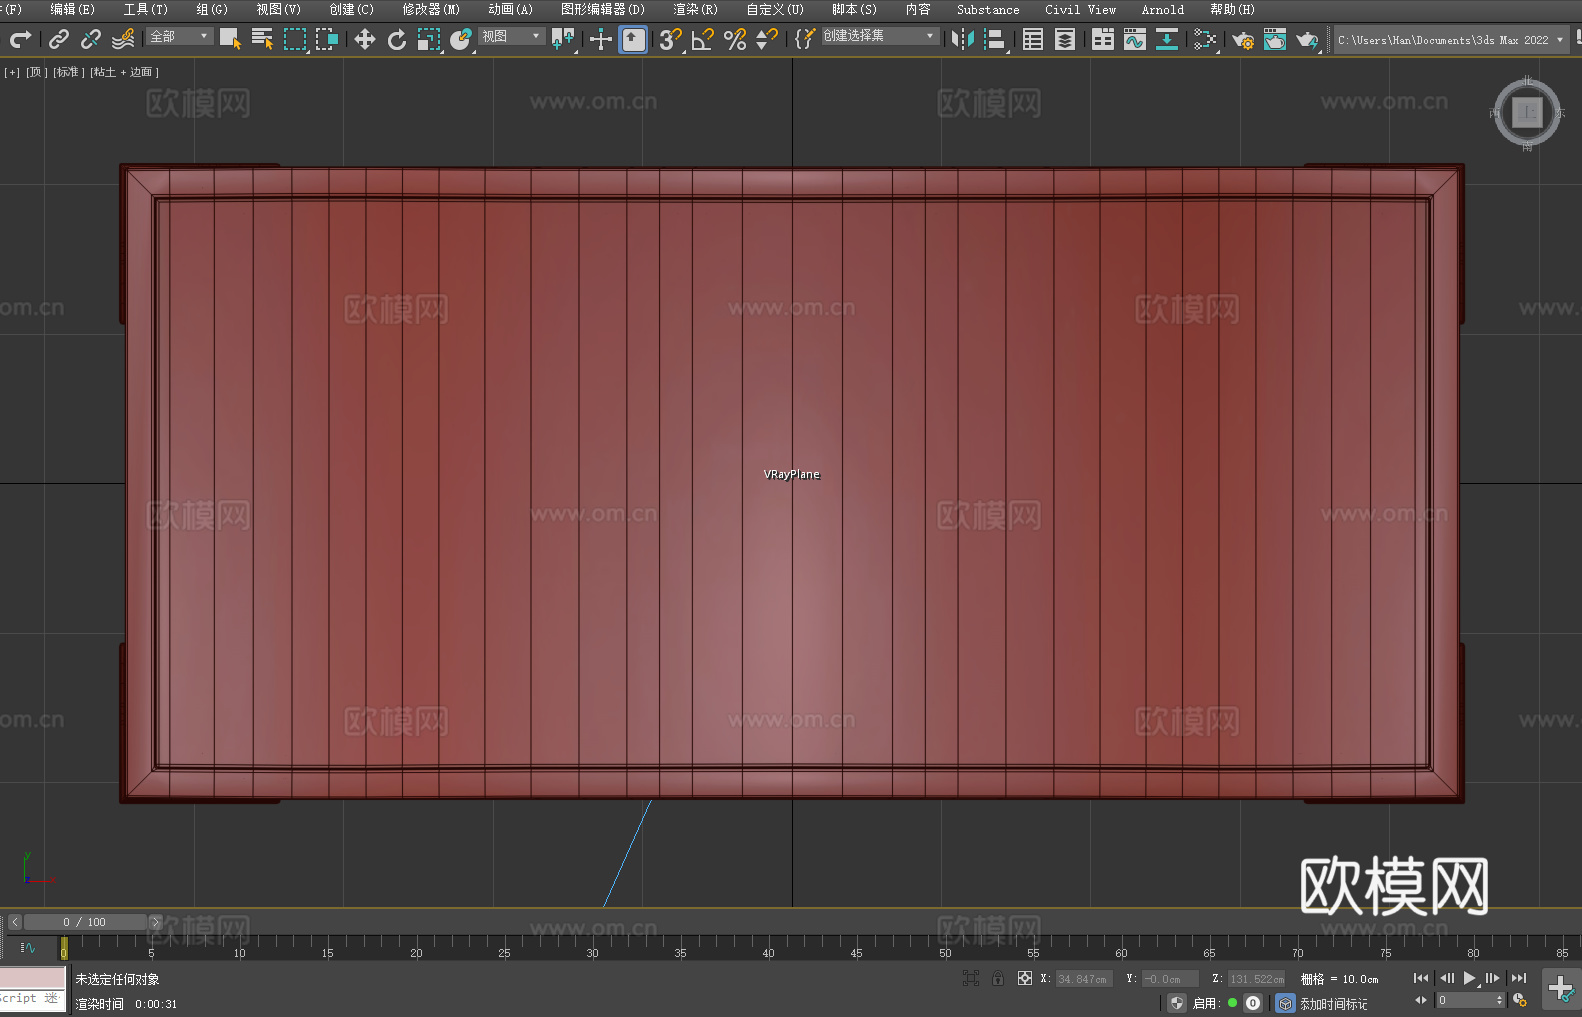Viewport: 1582px width, 1017px height.
Task: Open the selection filter '全部' dropdown
Action: coord(180,36)
